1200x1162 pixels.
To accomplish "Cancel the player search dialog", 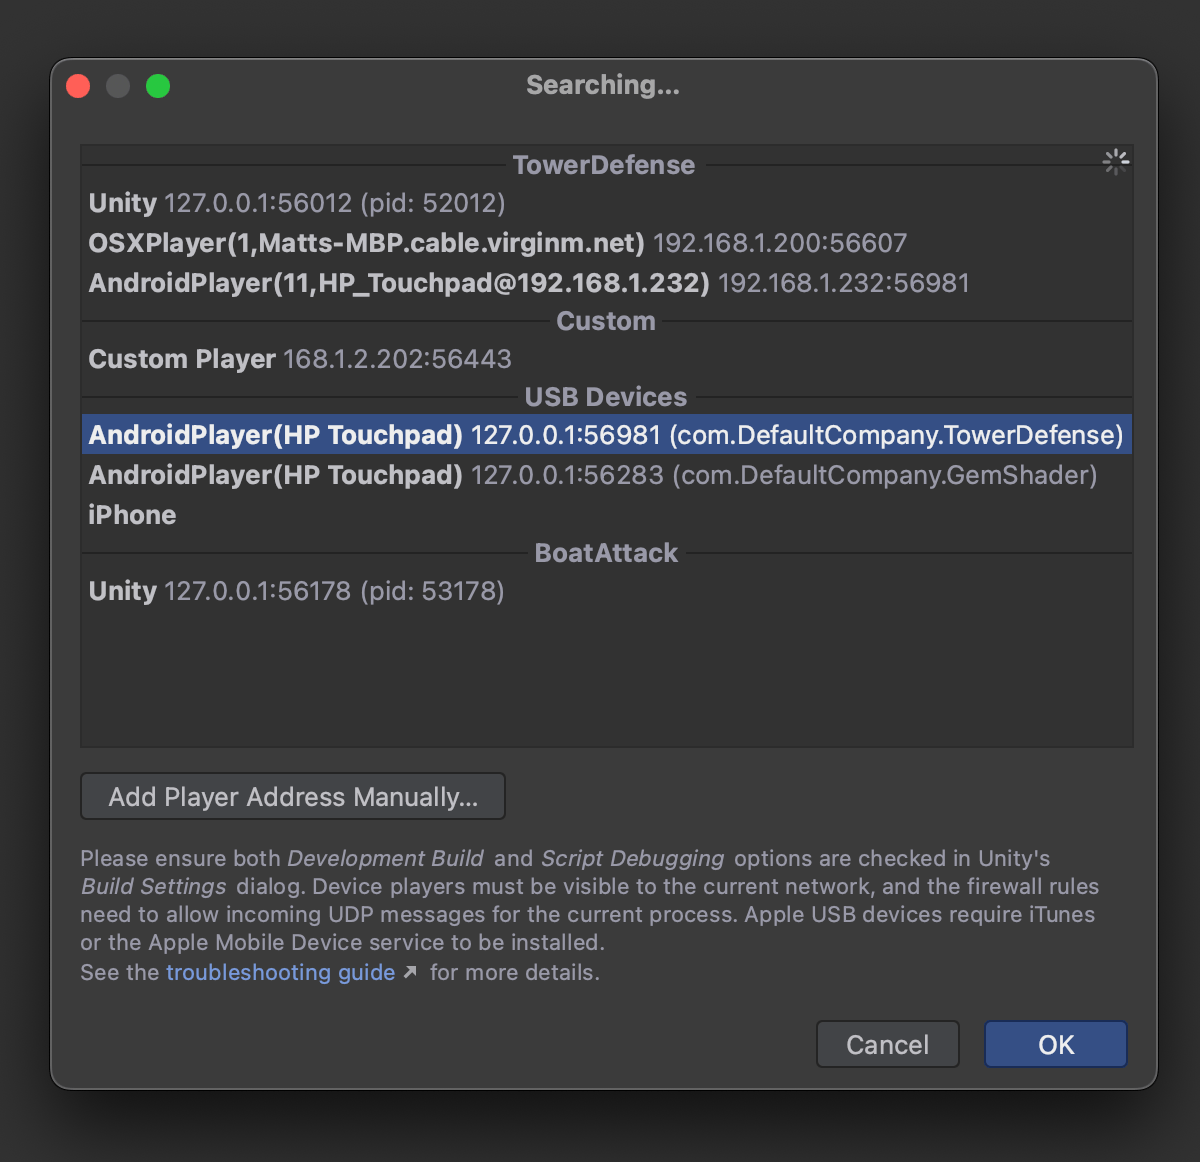I will (887, 1044).
